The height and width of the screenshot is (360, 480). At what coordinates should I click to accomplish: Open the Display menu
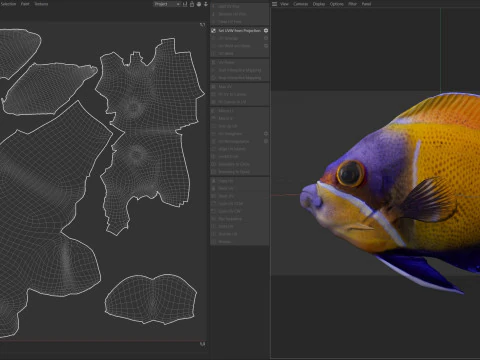[x=319, y=4]
